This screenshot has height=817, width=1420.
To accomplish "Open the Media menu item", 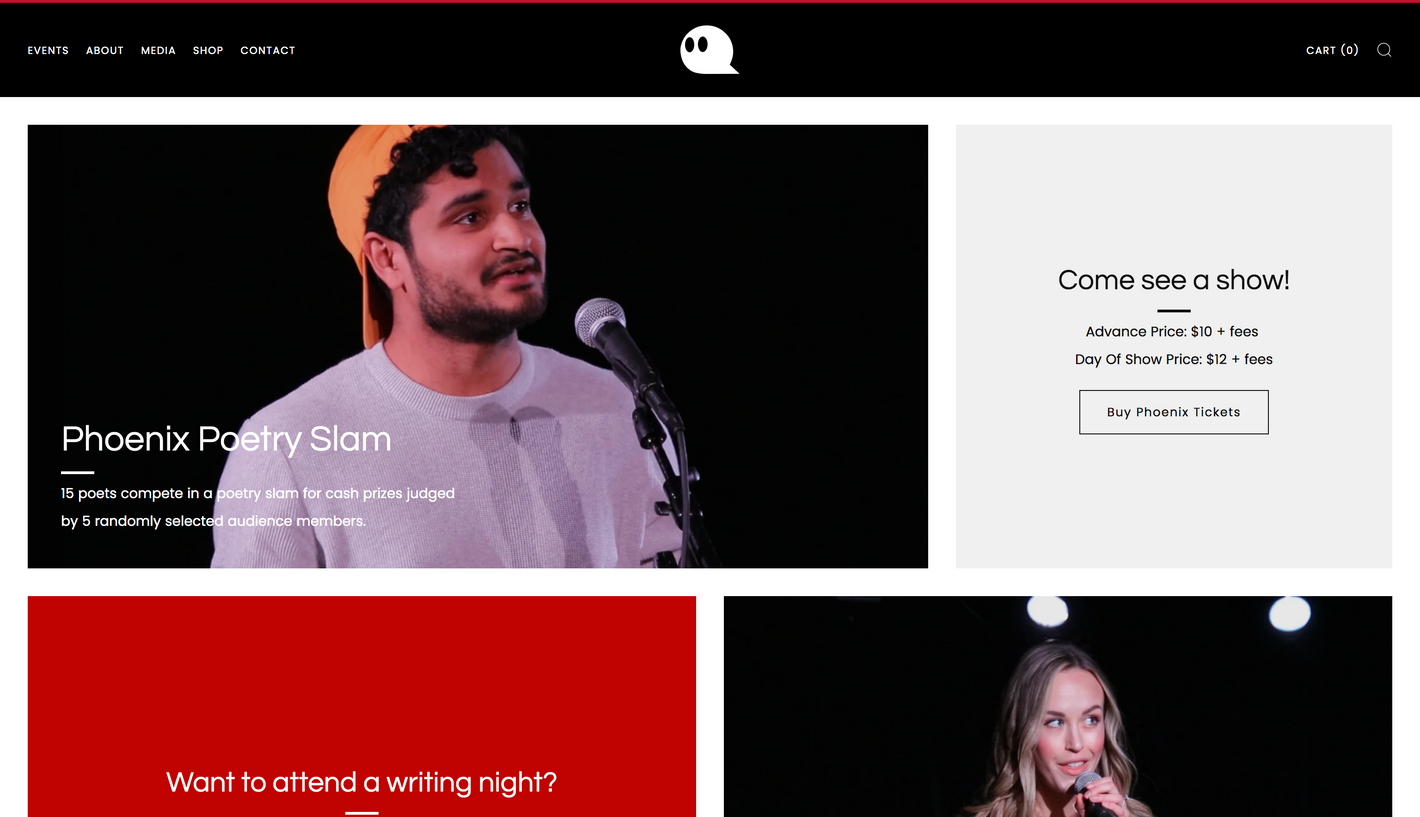I will [158, 50].
